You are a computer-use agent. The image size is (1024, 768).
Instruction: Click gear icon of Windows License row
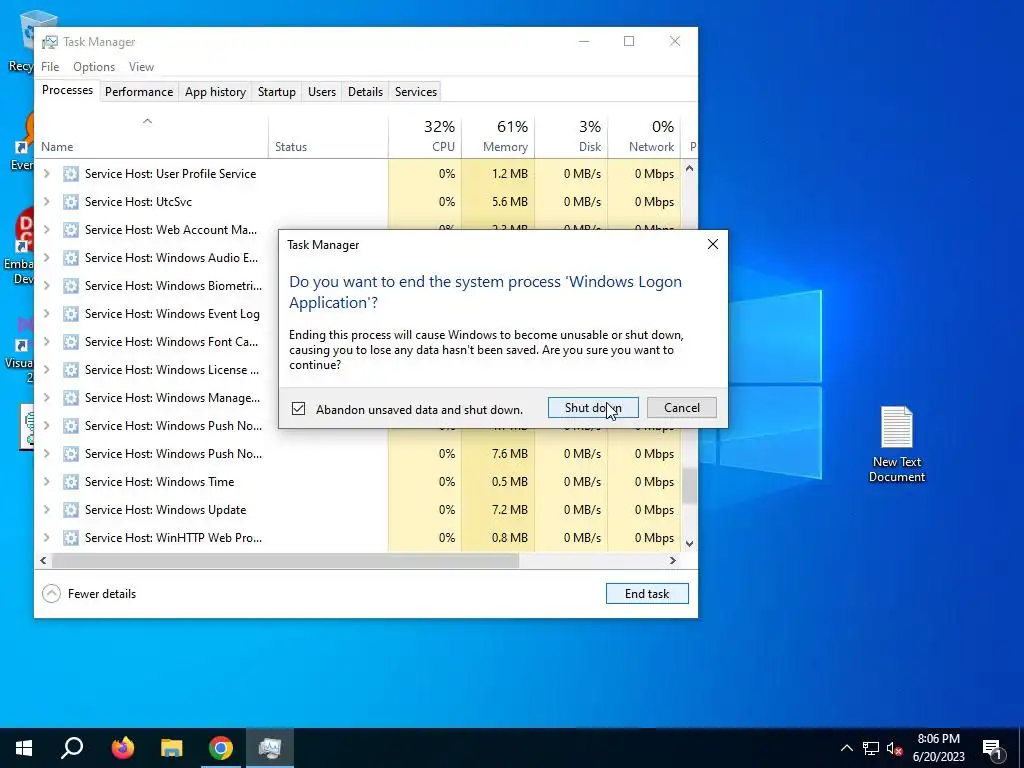tap(71, 370)
